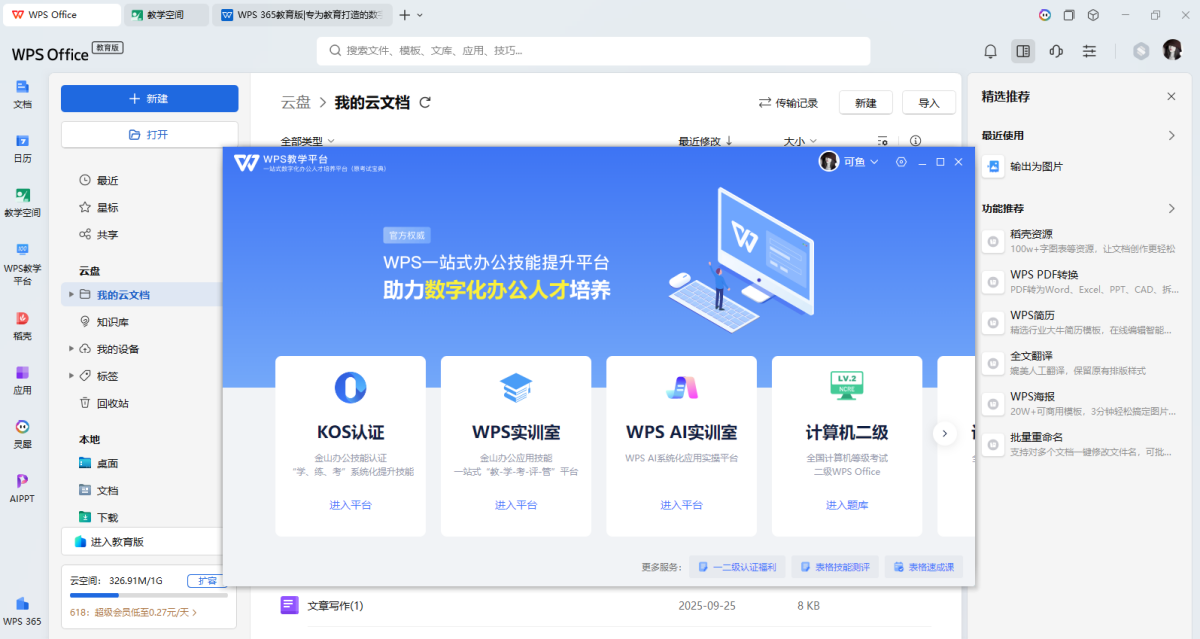The width and height of the screenshot is (1200, 639).
Task: Click 进入平台 under KOS认证
Action: pos(350,505)
